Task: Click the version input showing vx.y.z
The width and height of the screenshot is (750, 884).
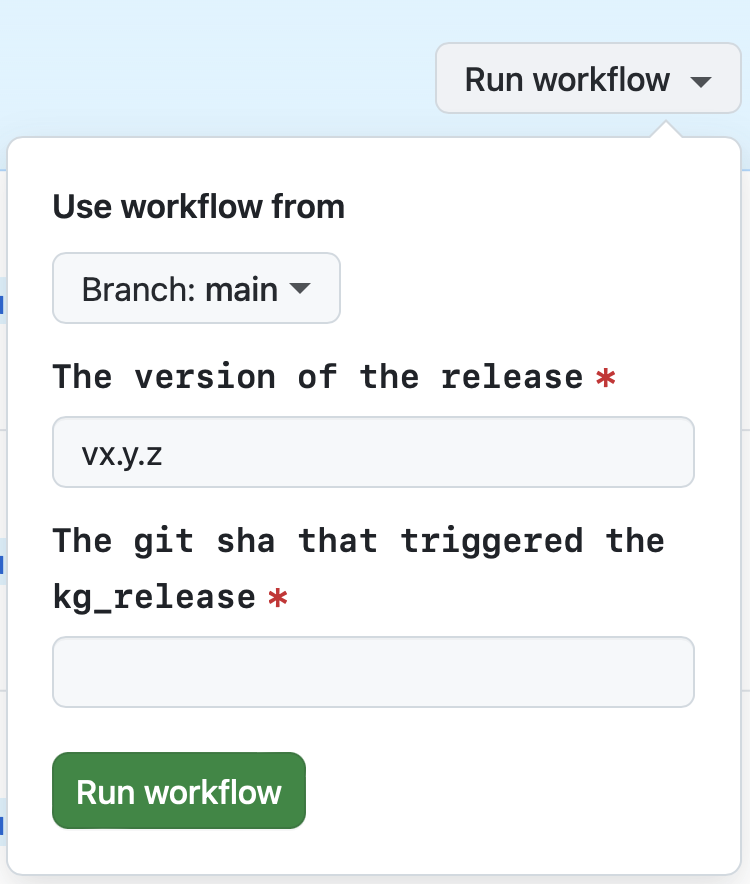Action: point(373,452)
